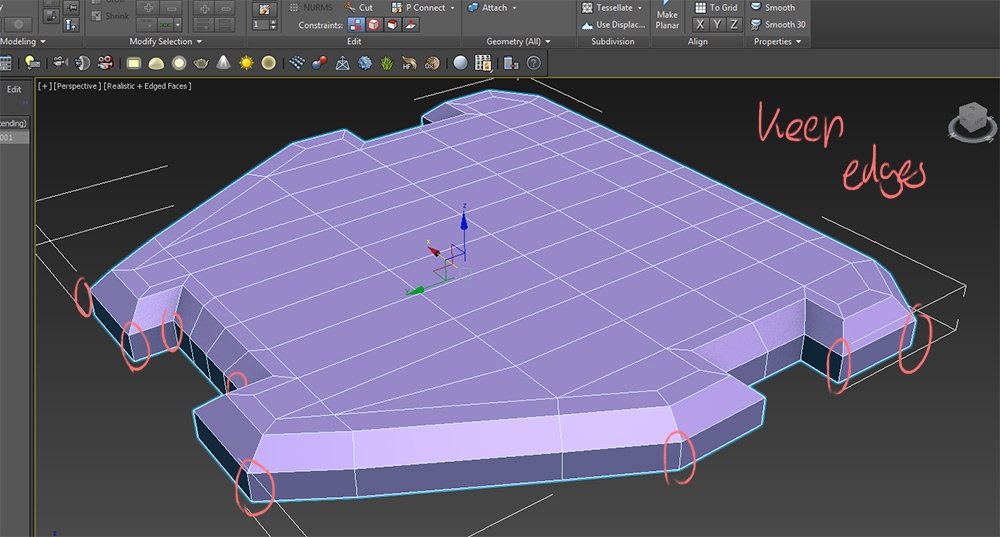Click the teapot icon

(x=201, y=63)
